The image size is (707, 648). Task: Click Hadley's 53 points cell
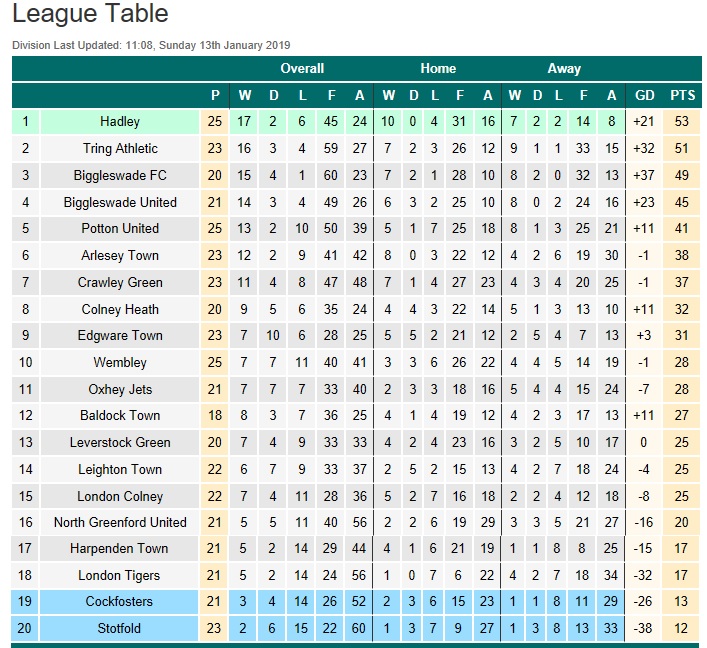pos(681,121)
